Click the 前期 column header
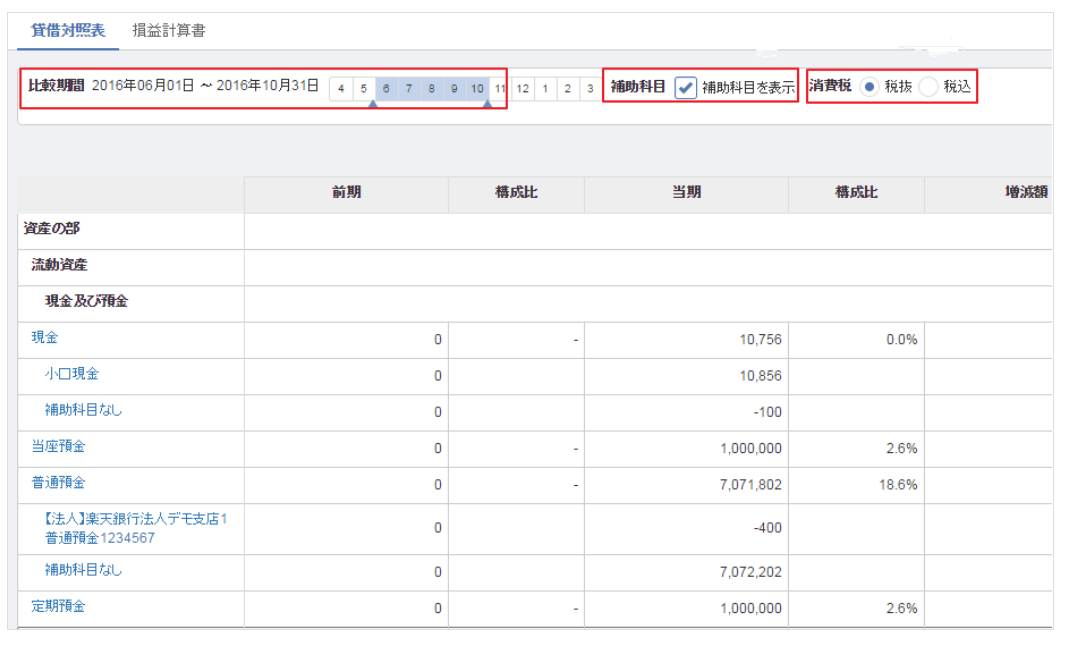 coord(346,193)
